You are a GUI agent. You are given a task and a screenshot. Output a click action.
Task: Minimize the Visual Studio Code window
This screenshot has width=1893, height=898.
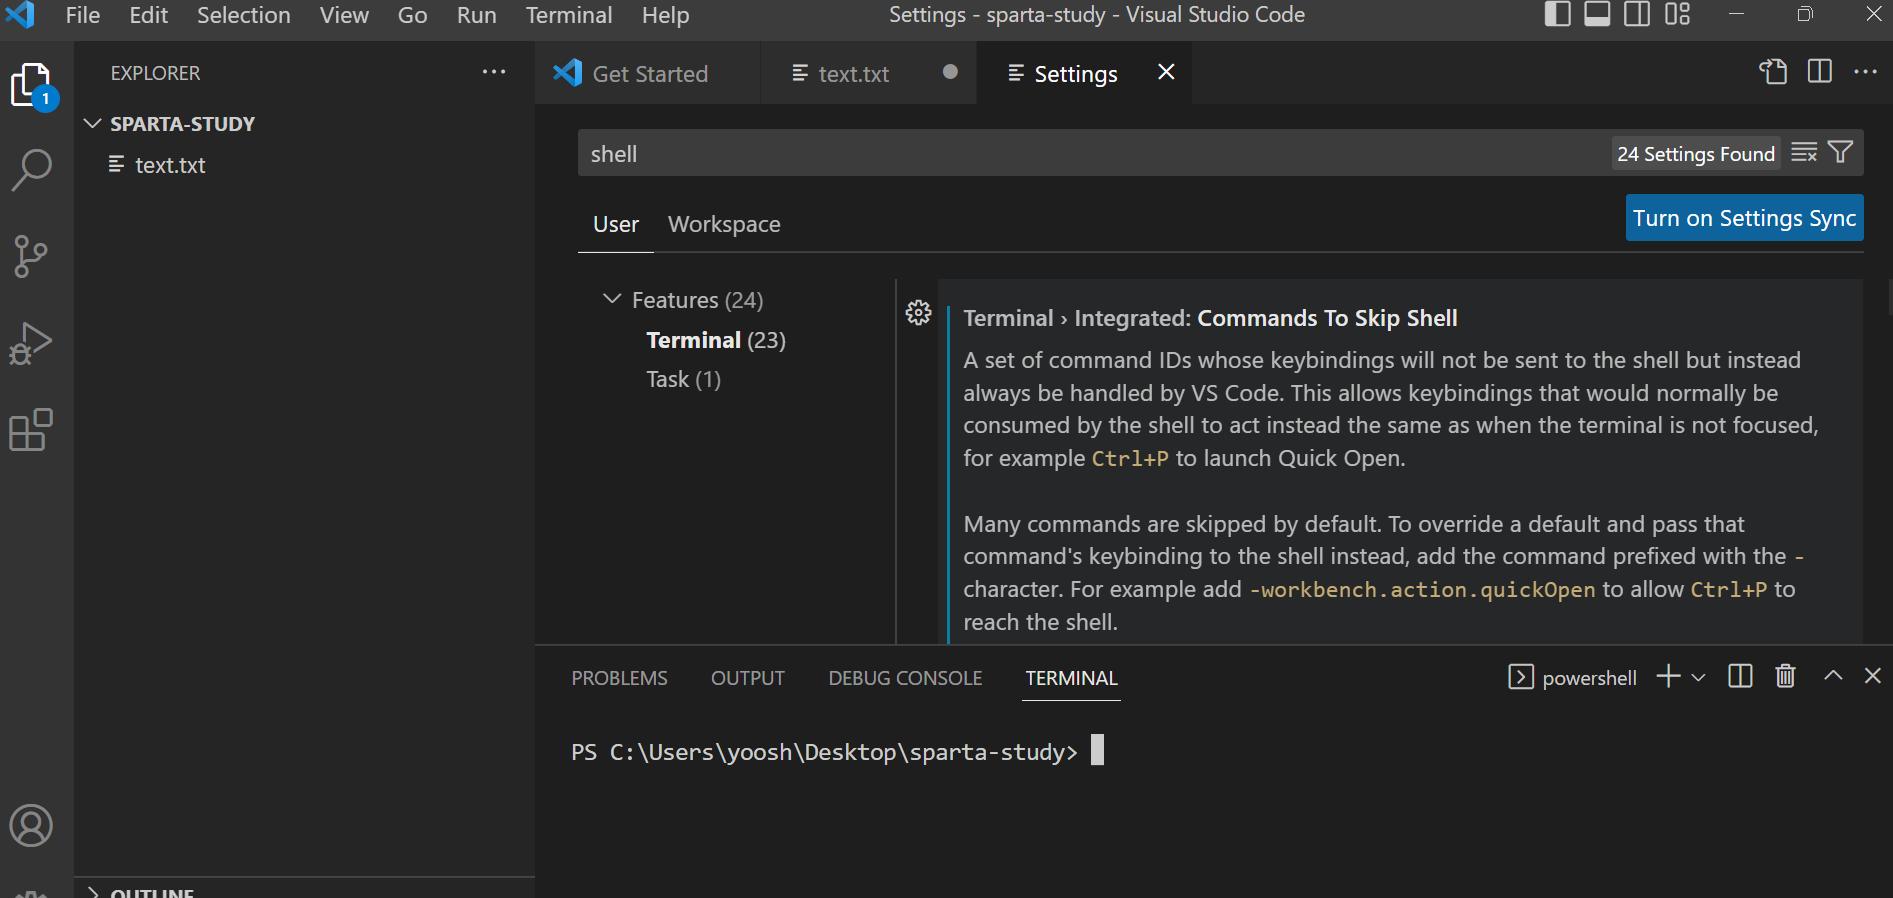(x=1737, y=14)
